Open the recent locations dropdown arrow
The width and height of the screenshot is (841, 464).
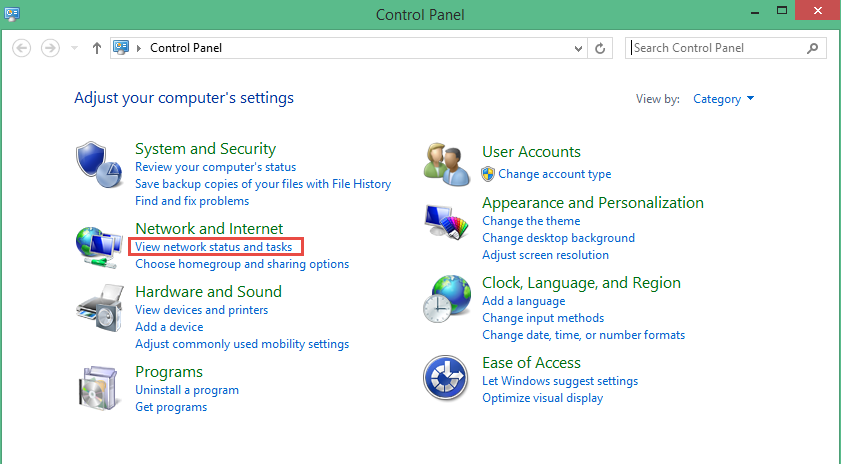point(75,48)
